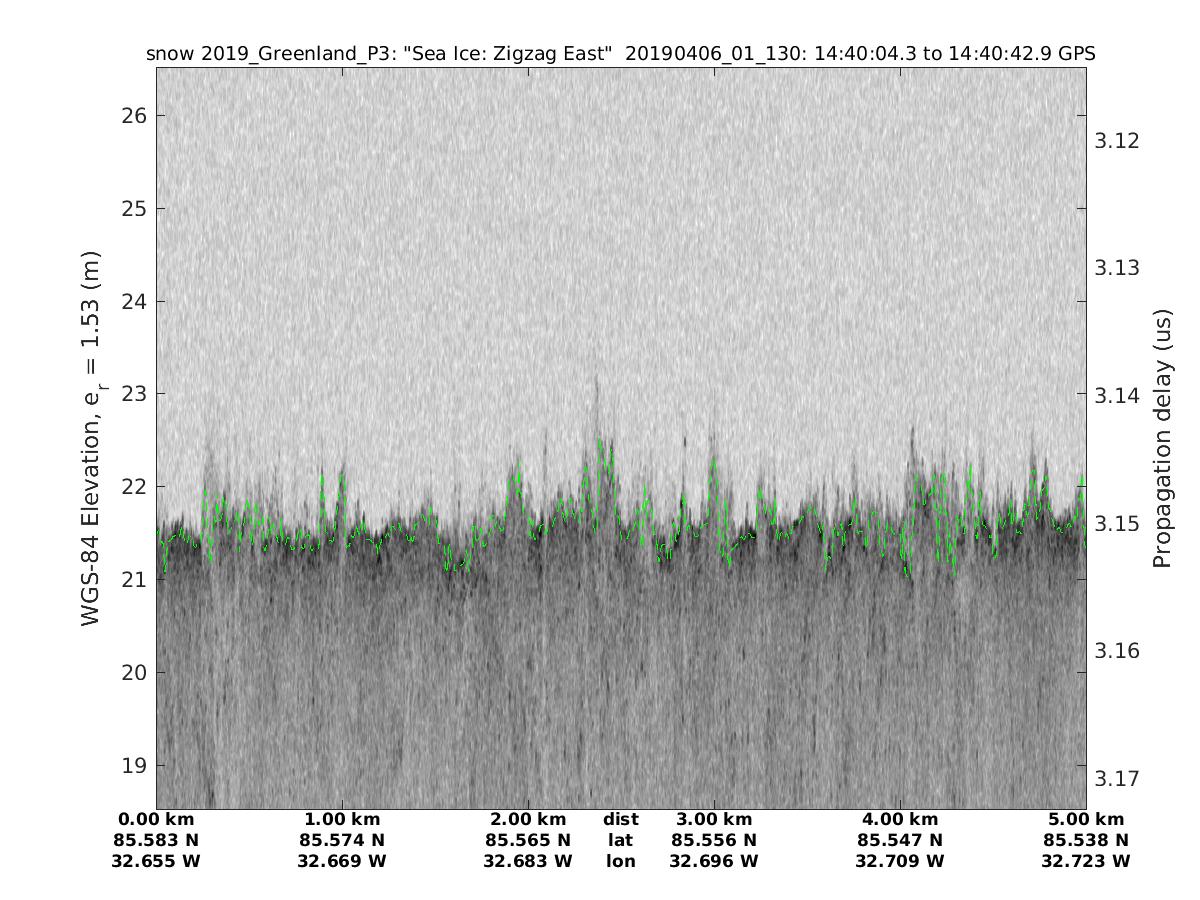Image resolution: width=1200 pixels, height=900 pixels.
Task: Select the 1.00 km distance label
Action: (342, 820)
